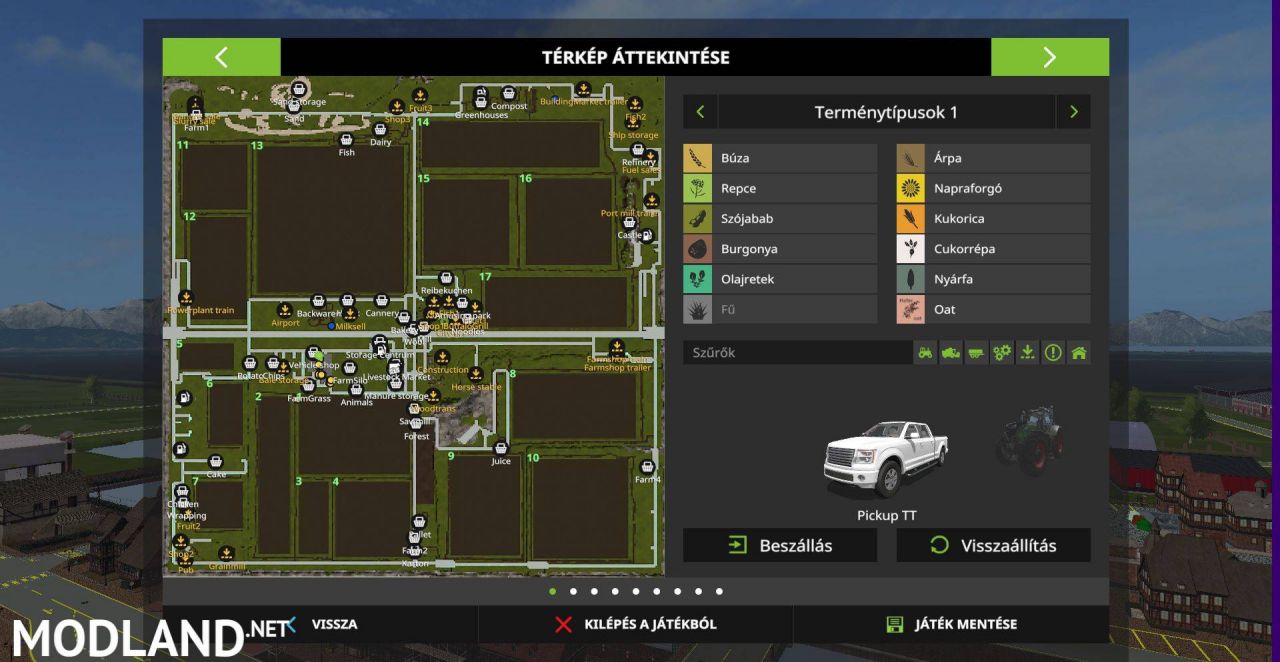
Task: Click the Nyárfa color swatch
Action: pos(910,279)
